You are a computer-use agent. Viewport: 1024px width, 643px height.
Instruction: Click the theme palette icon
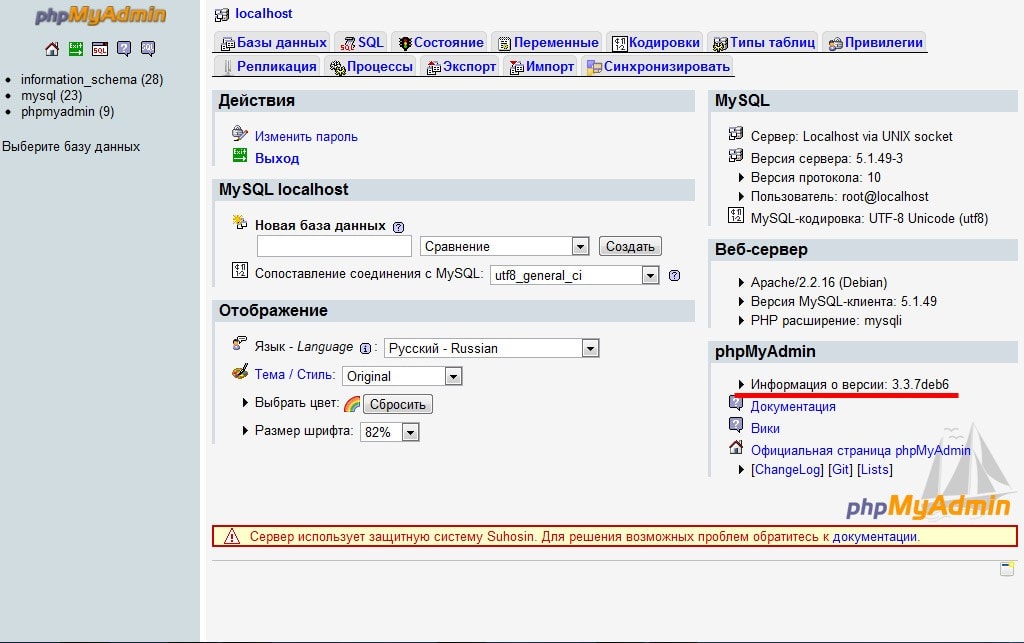[x=240, y=371]
